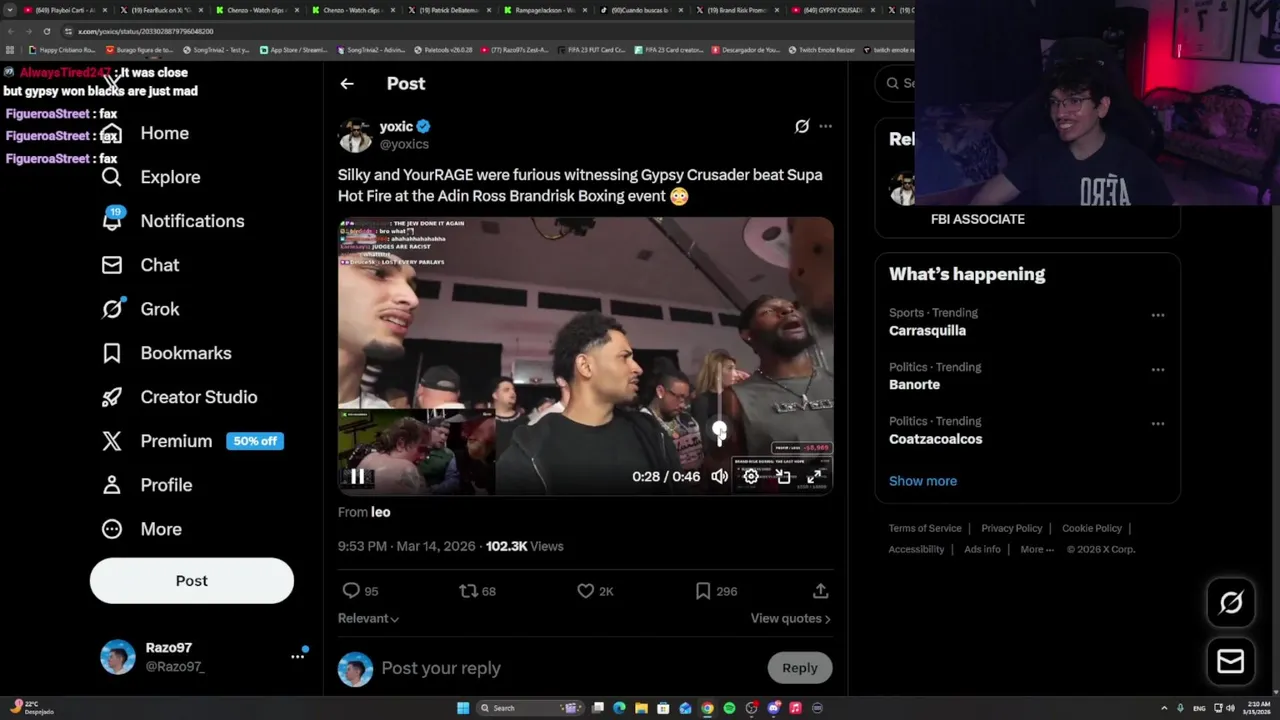Expand the footer More menu

[x=1037, y=549]
